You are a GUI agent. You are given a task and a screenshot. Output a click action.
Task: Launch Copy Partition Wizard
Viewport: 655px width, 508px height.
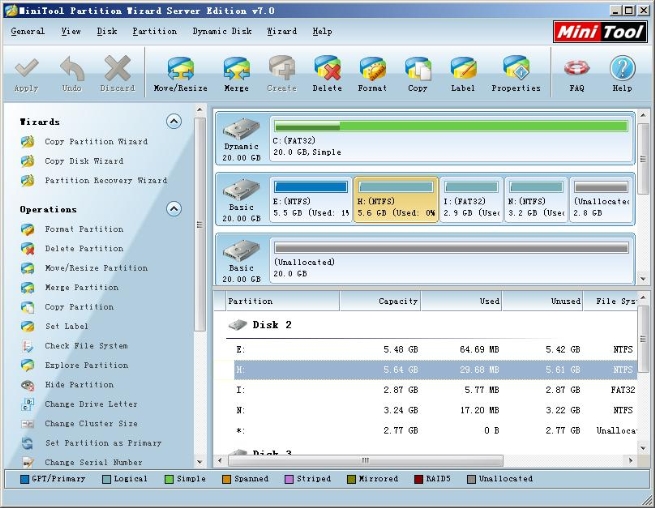click(x=96, y=142)
